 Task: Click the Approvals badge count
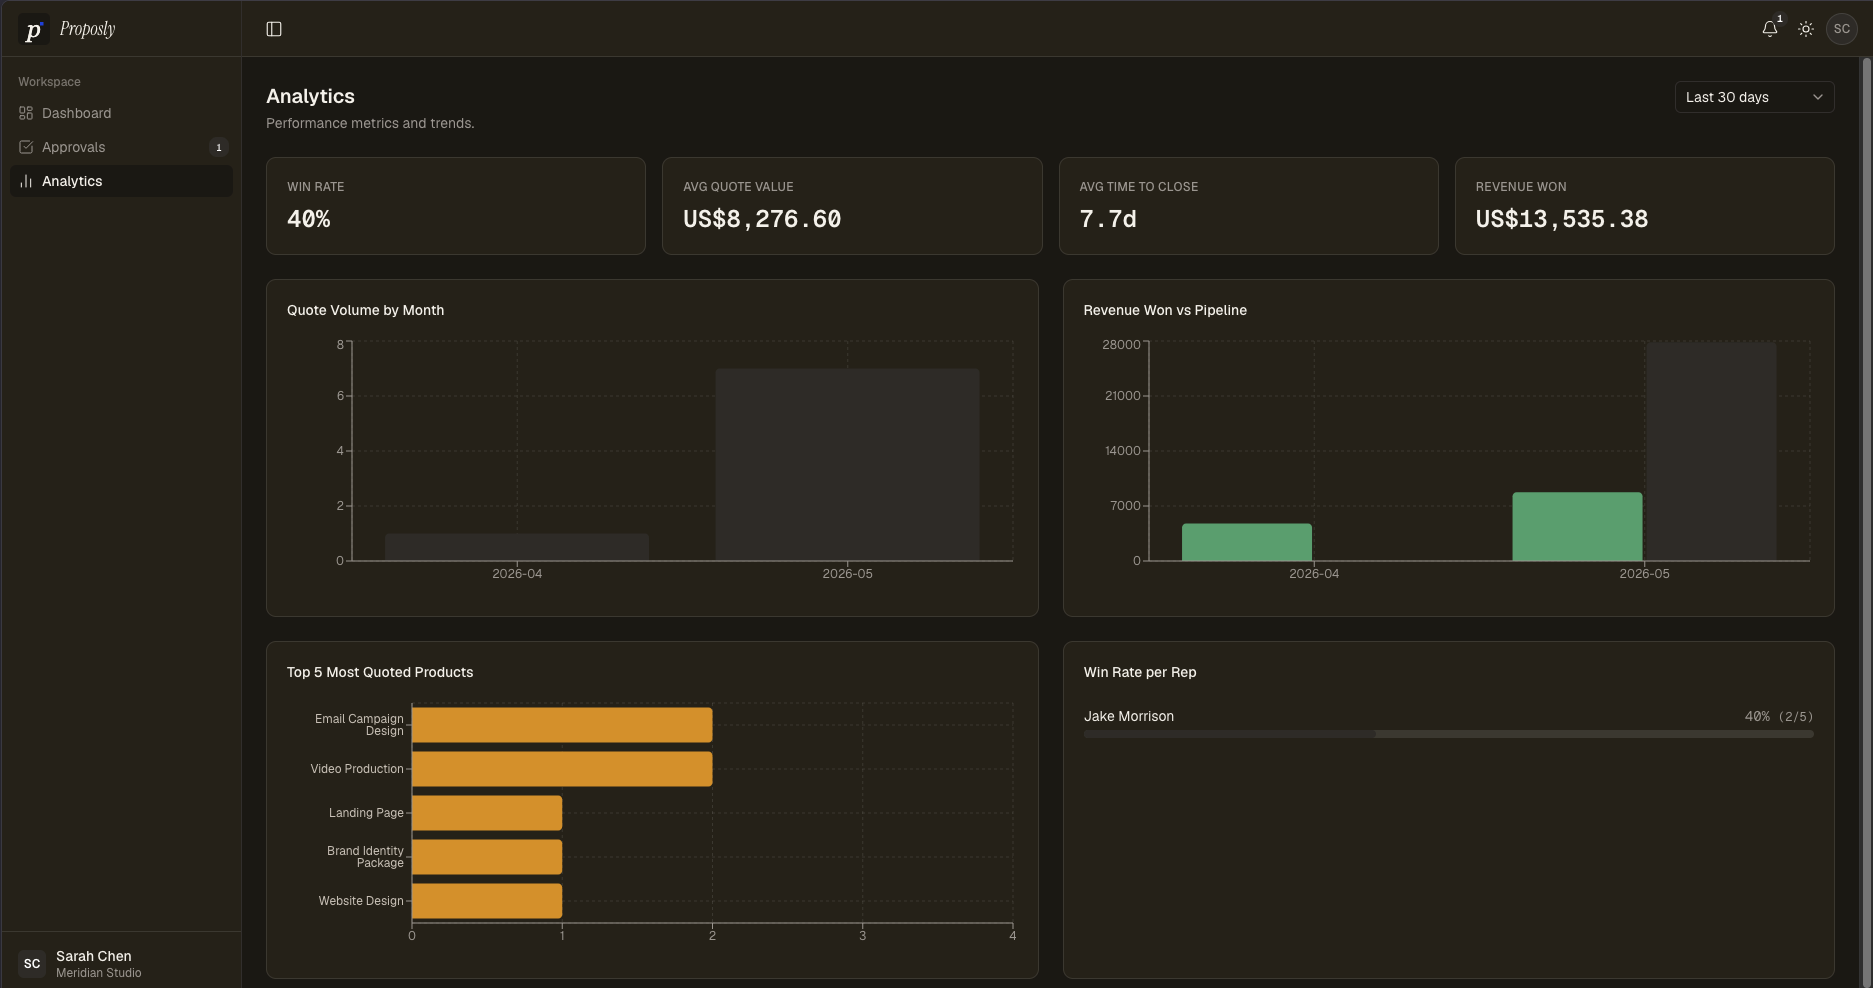pos(219,147)
